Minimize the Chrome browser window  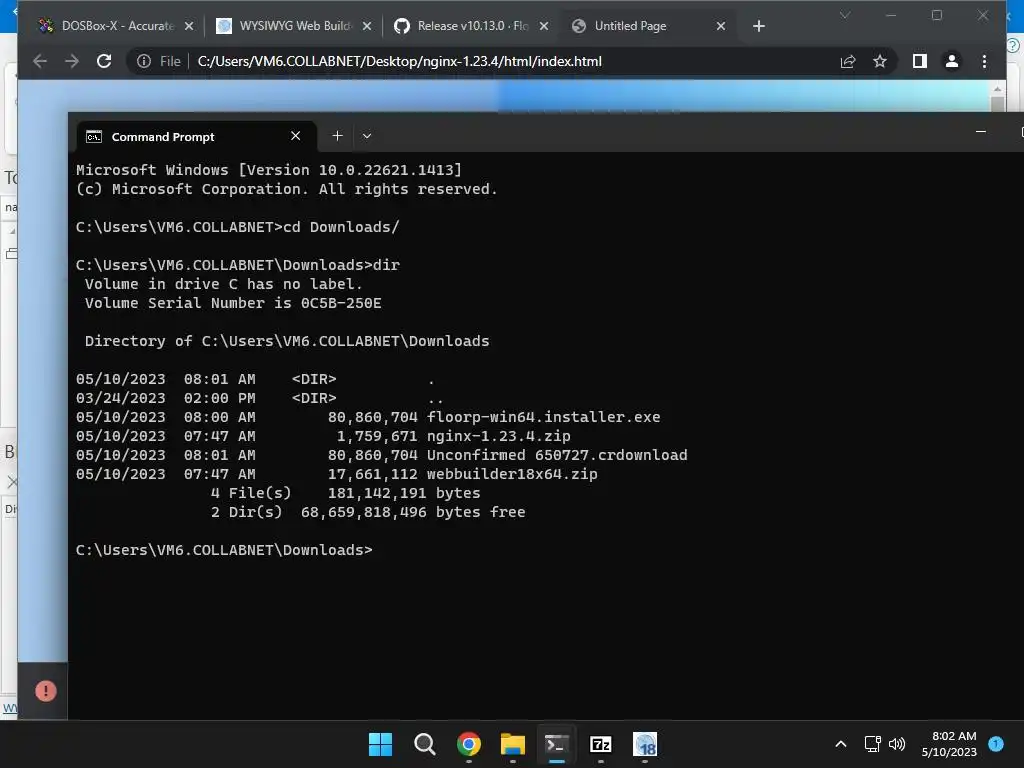(891, 15)
